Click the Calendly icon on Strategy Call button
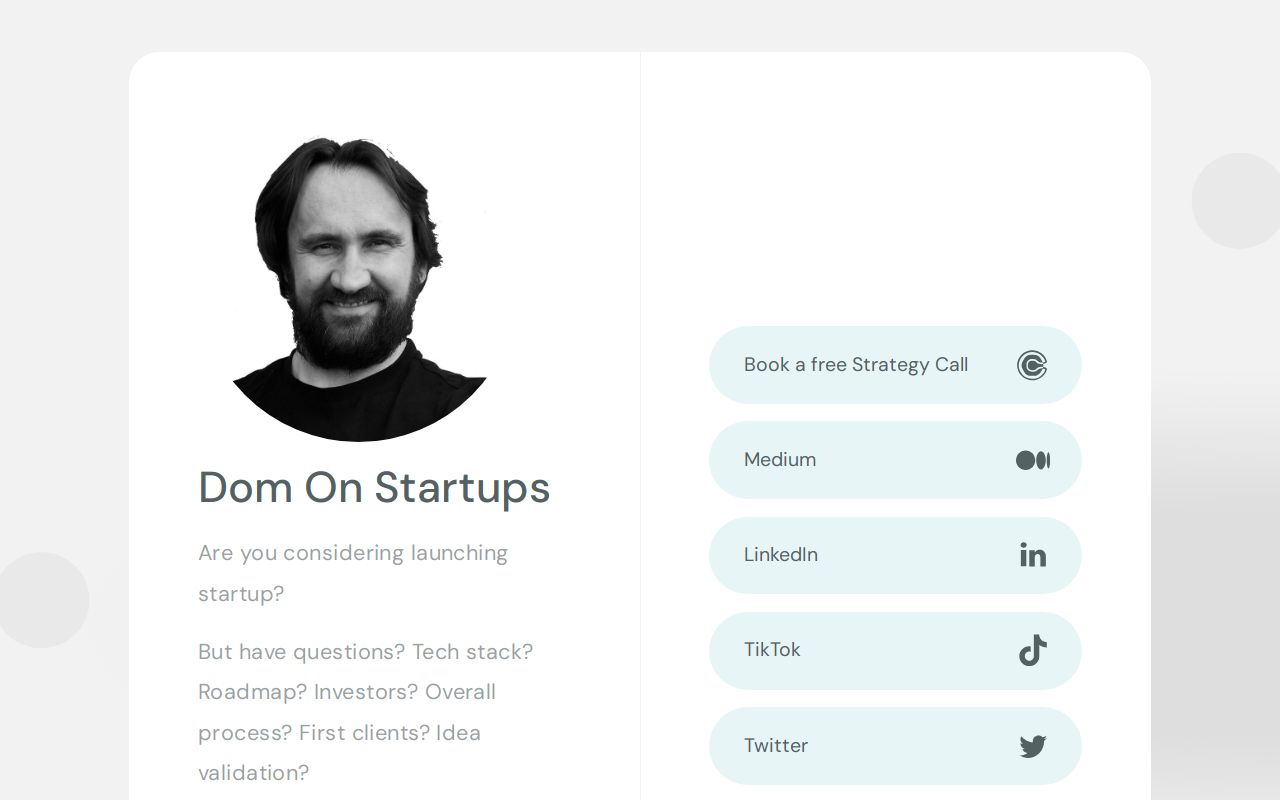The width and height of the screenshot is (1280, 800). 1032,365
